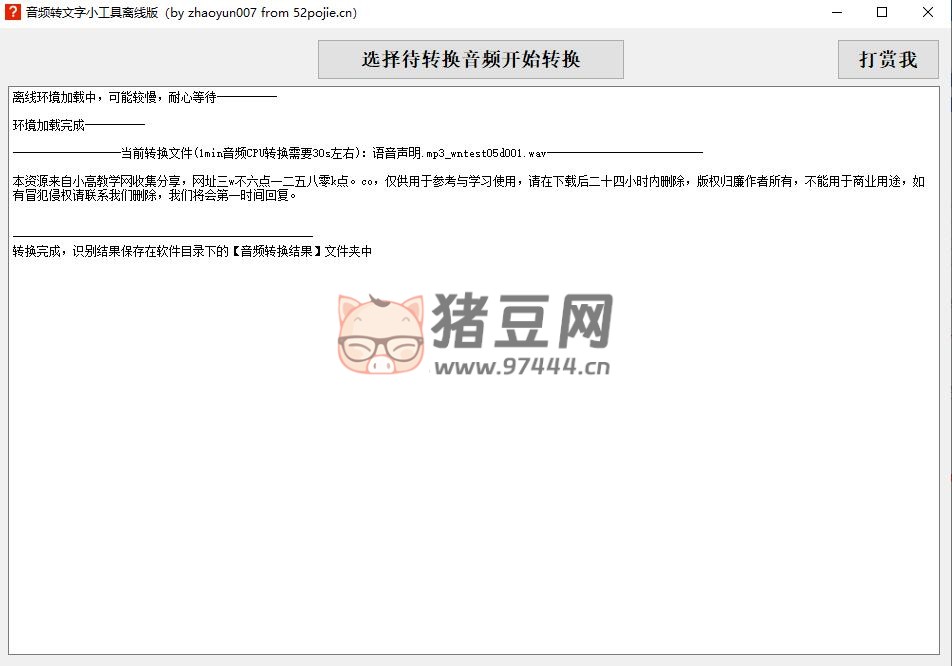Click the red app icon in title bar
This screenshot has height=666, width=952.
point(12,12)
